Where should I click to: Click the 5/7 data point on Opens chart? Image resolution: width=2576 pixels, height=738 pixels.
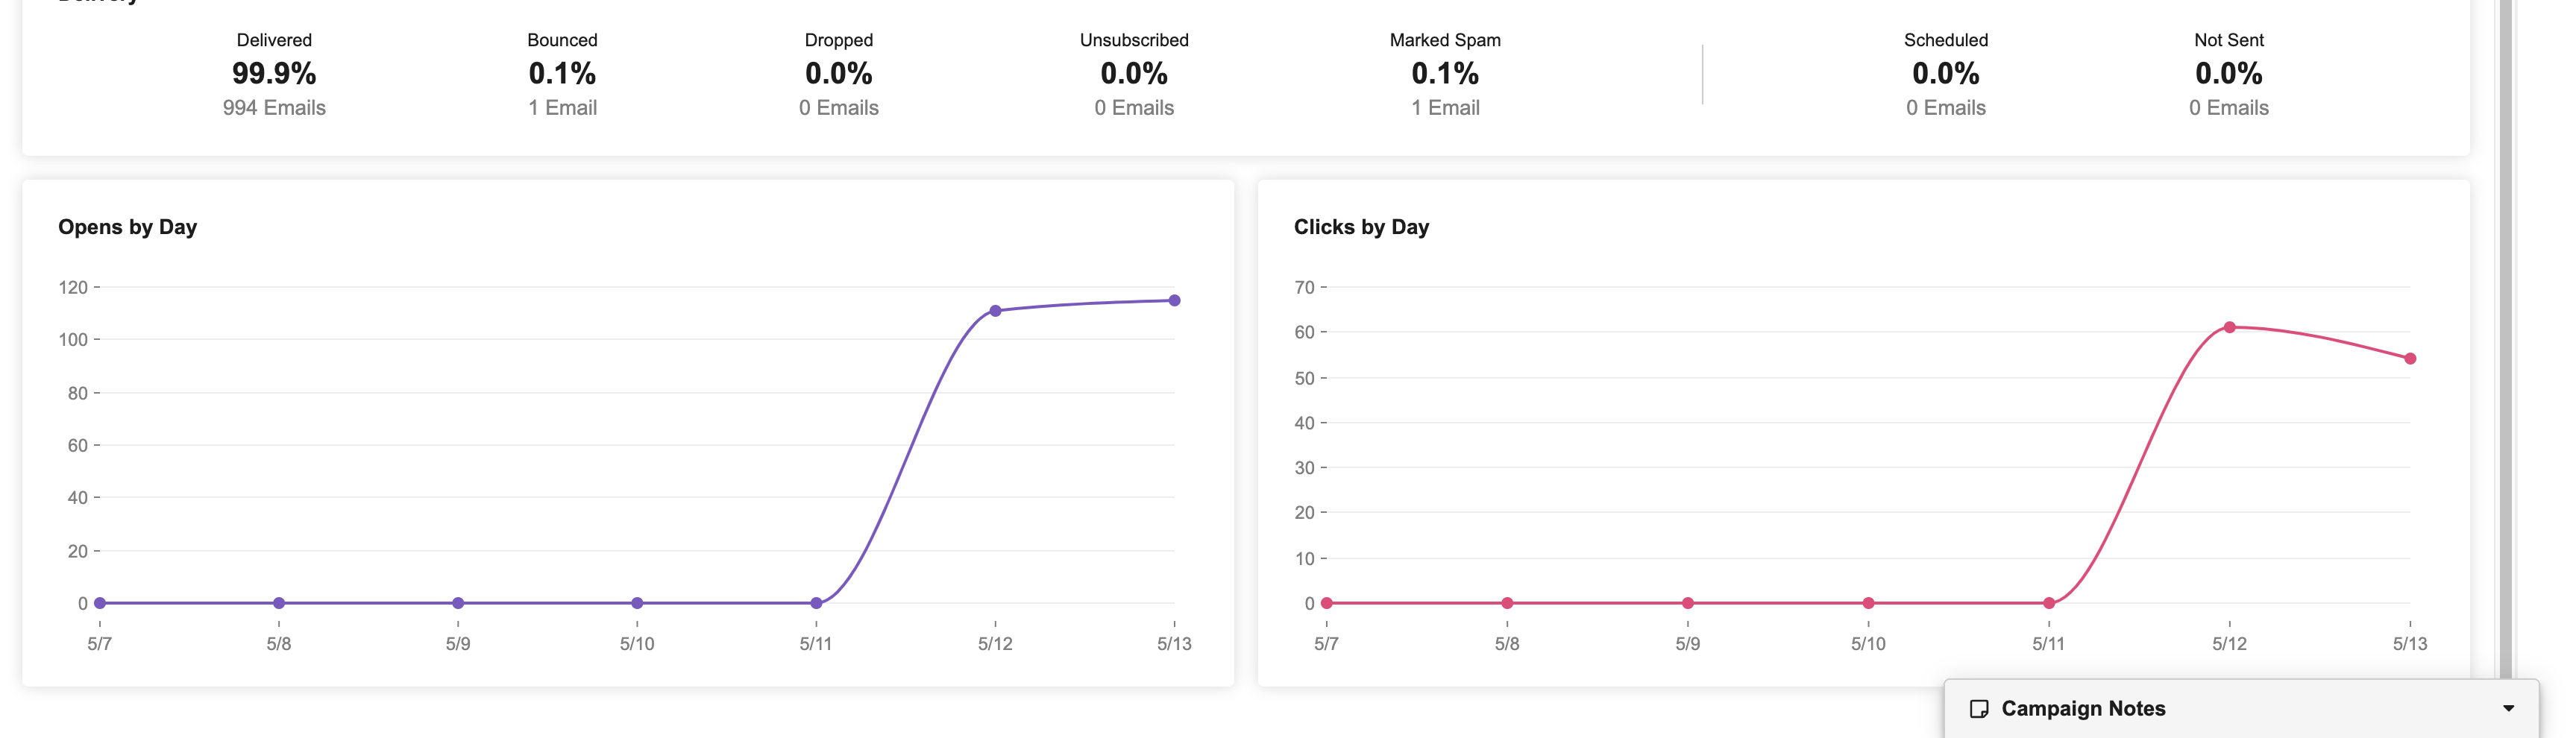point(100,603)
